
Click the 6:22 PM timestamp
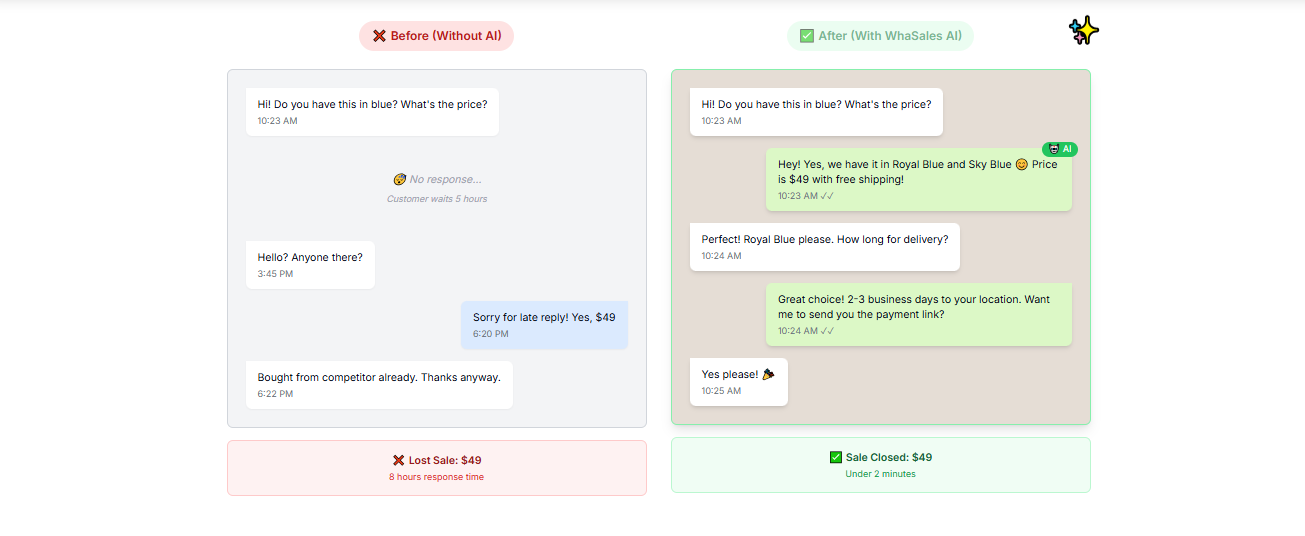[x=275, y=394]
